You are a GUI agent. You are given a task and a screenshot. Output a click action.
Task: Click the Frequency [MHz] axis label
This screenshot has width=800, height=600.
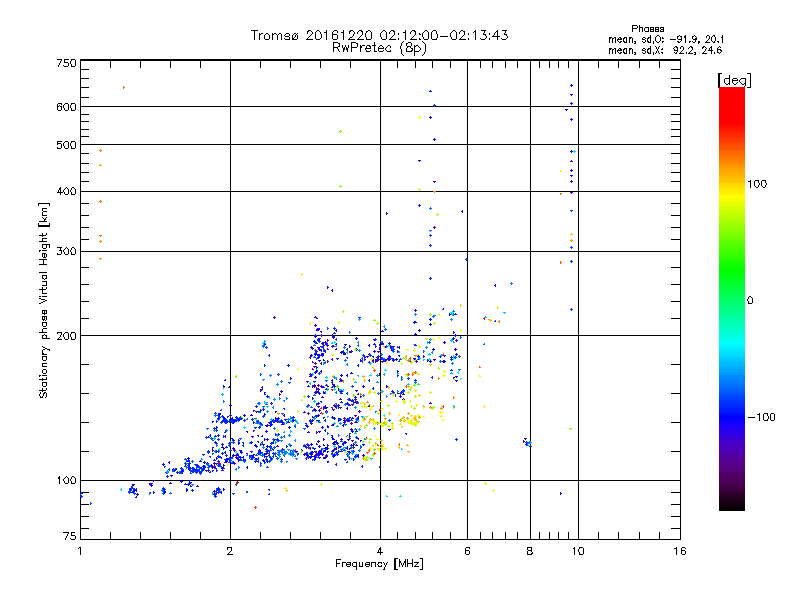379,564
